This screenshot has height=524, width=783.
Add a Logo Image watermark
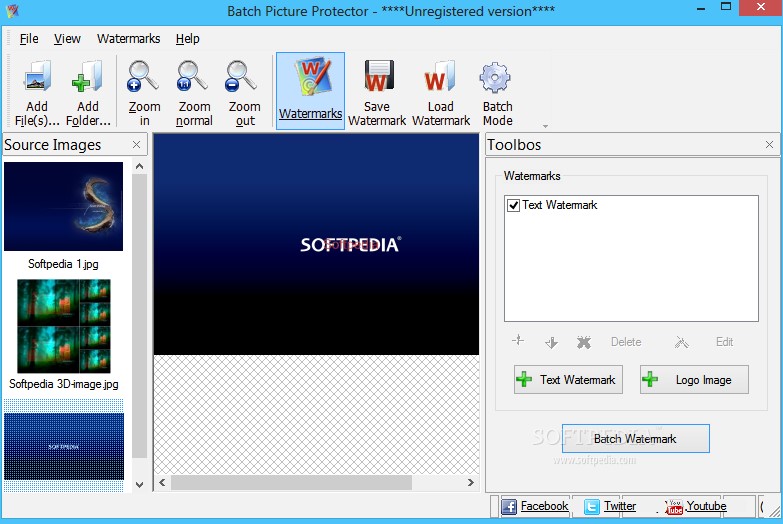tap(694, 380)
